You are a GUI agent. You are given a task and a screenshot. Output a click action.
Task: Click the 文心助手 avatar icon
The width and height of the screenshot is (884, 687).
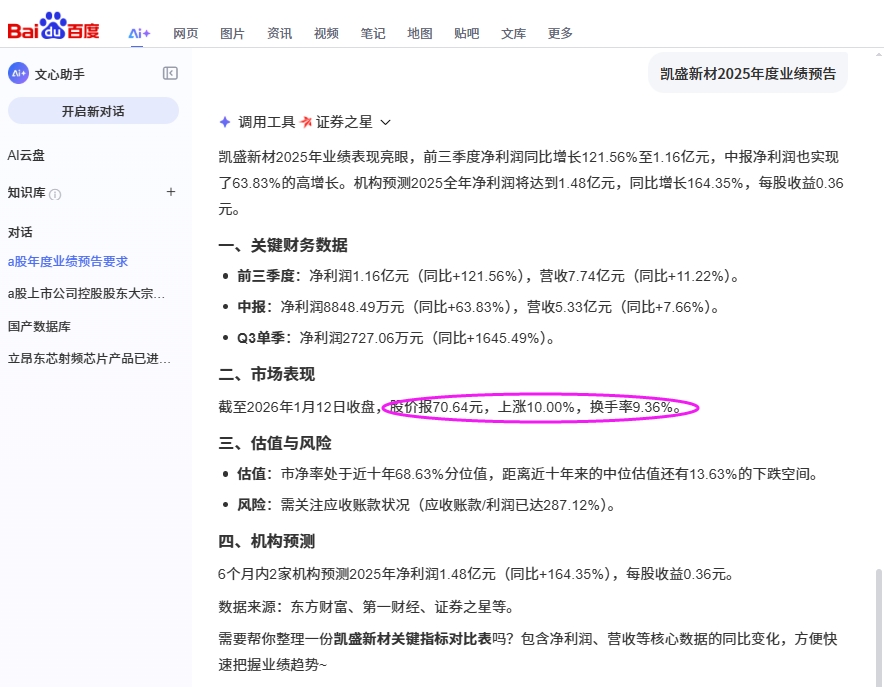18,73
